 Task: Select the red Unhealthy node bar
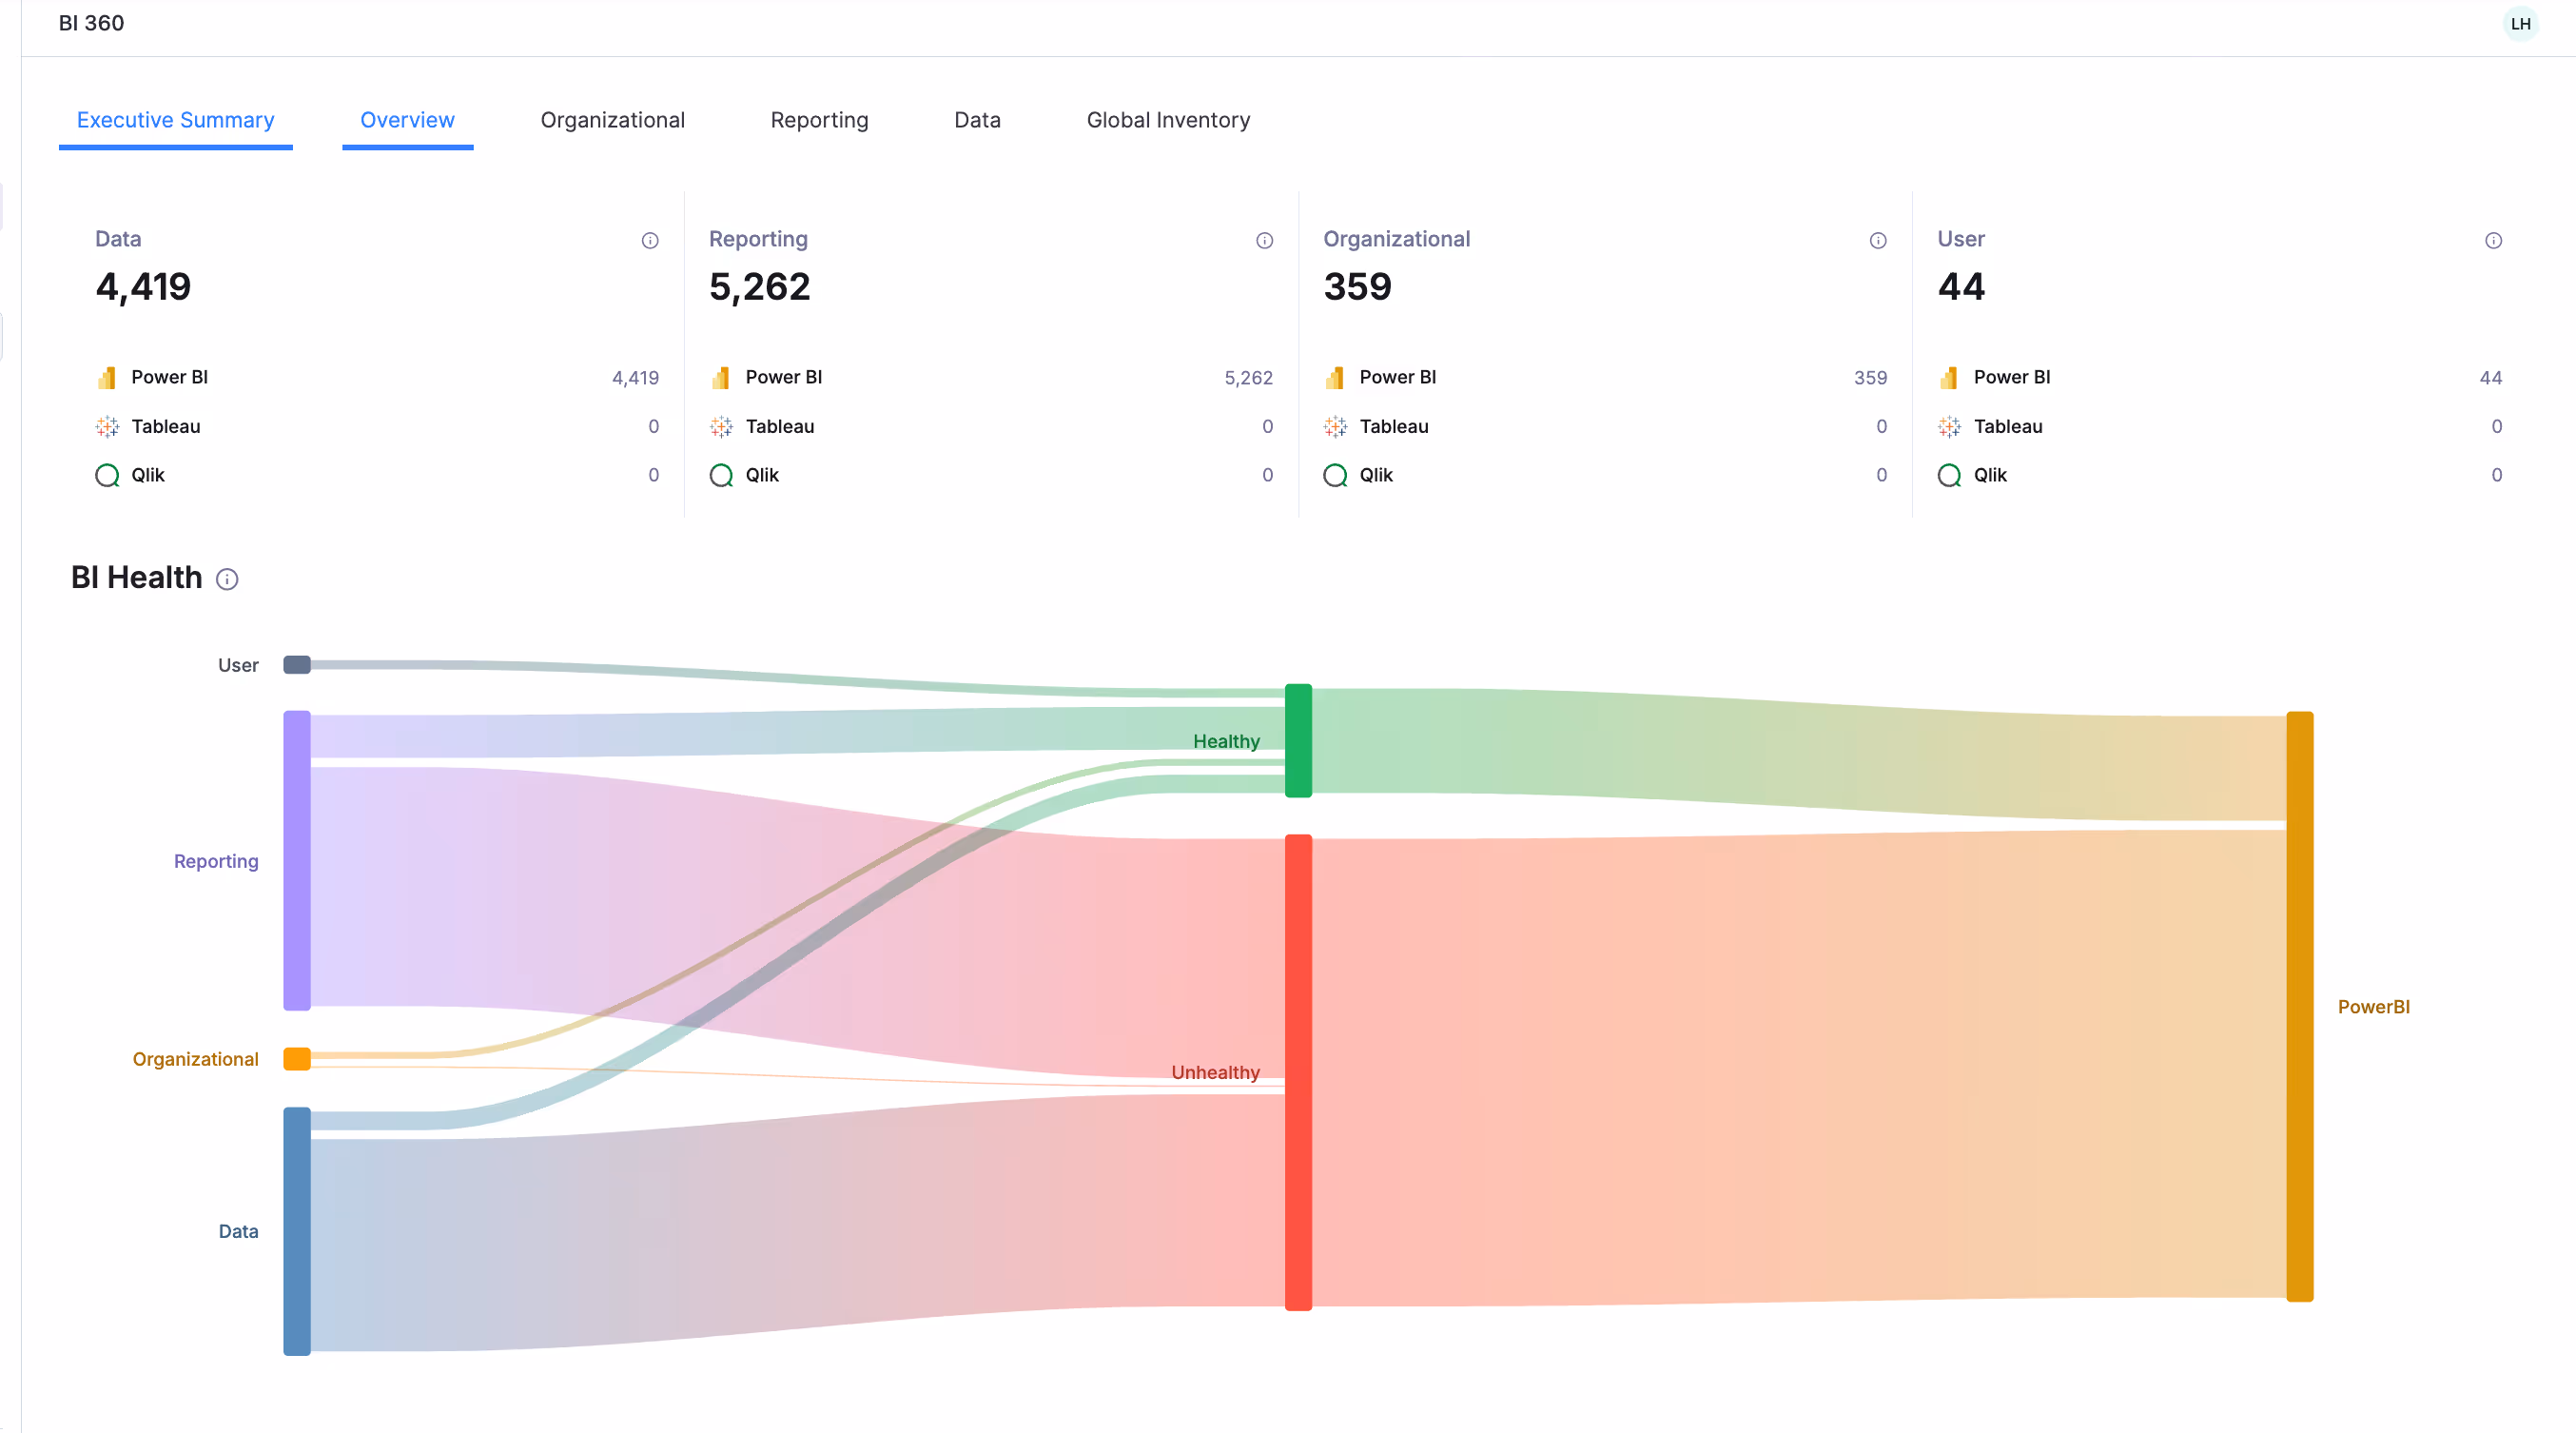[1298, 1073]
